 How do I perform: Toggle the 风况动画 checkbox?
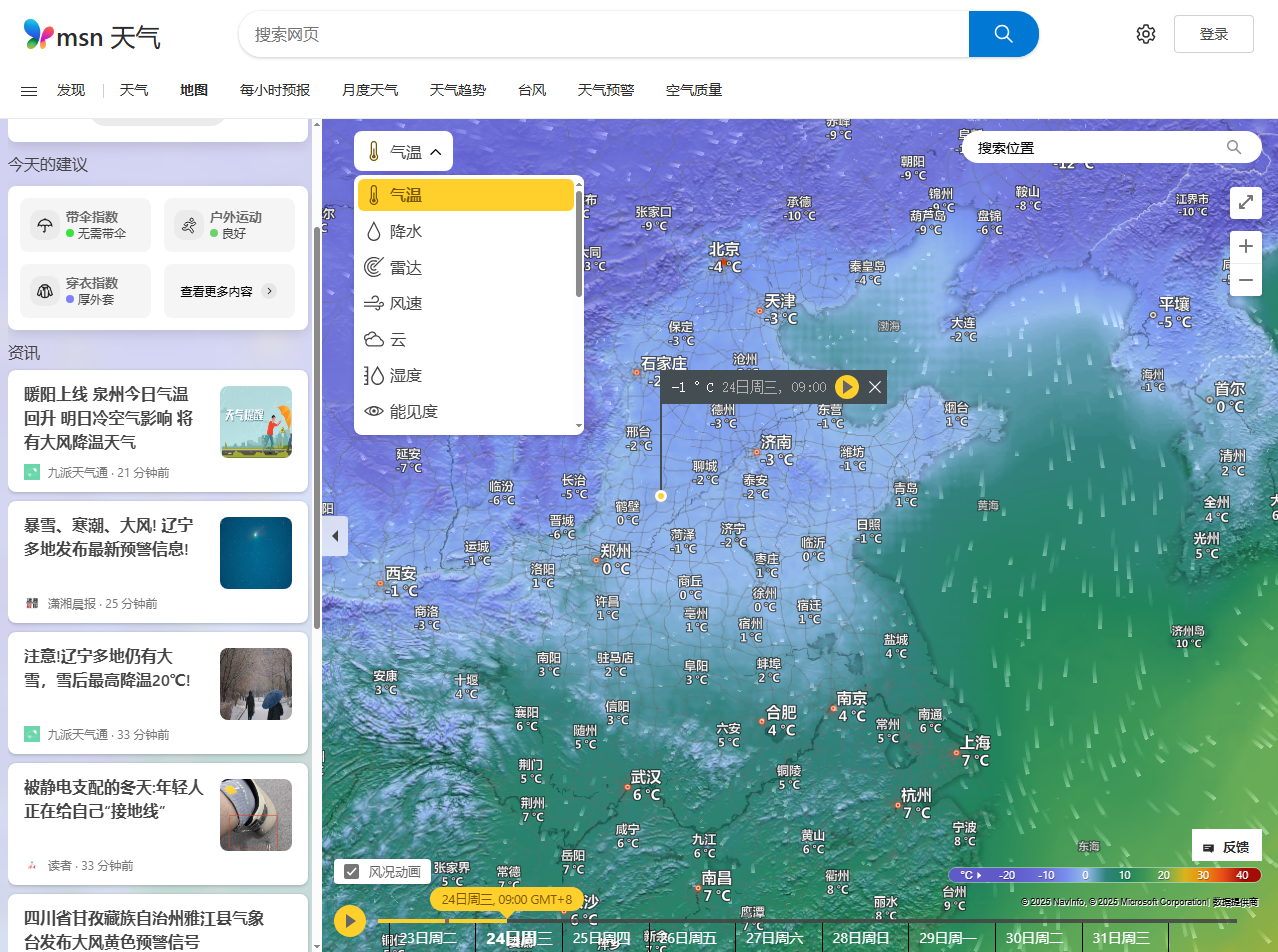[x=352, y=871]
